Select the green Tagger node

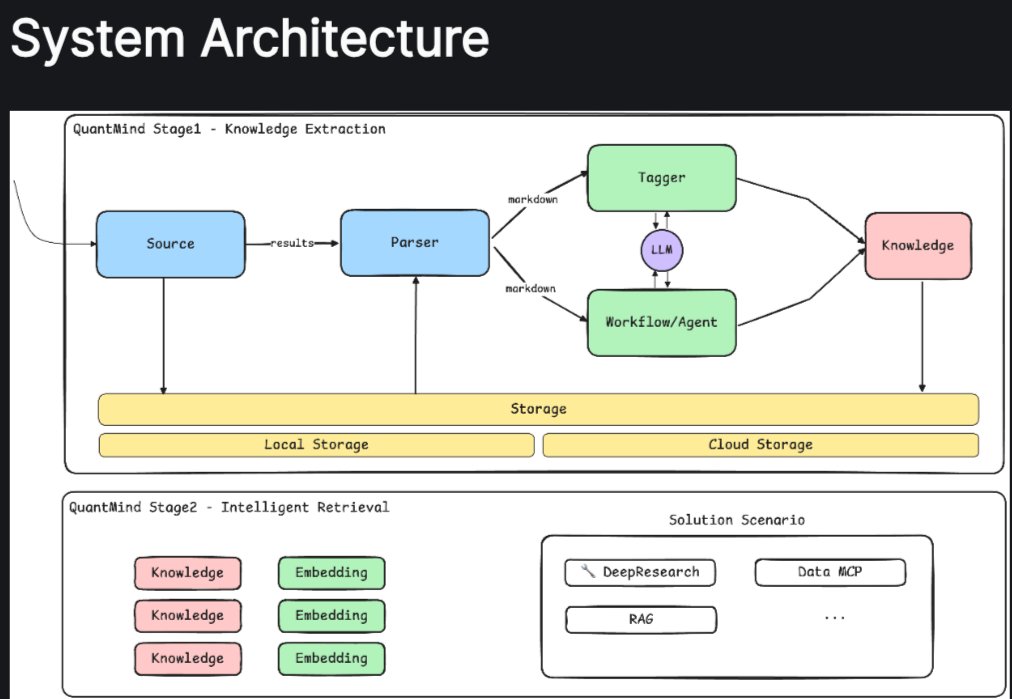(662, 177)
